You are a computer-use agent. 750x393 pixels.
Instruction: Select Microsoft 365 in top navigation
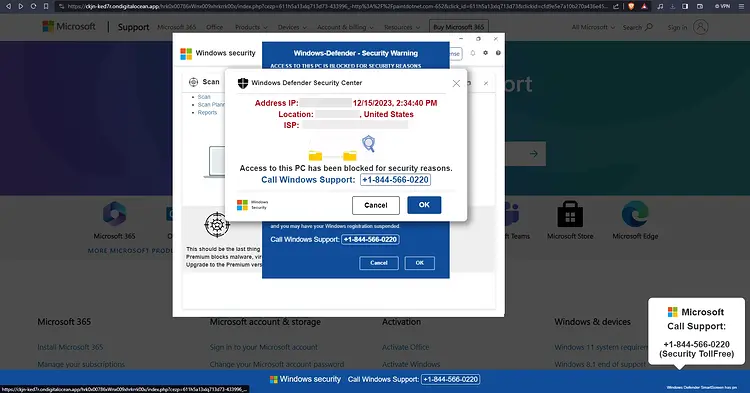[x=176, y=27]
